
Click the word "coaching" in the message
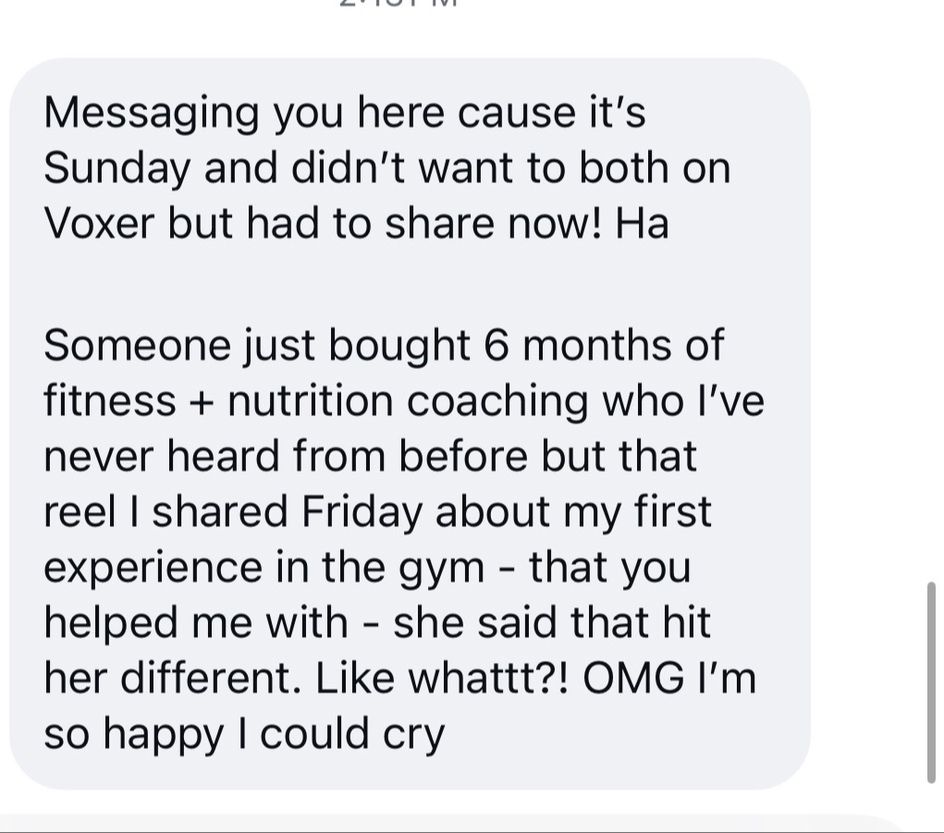(x=498, y=402)
